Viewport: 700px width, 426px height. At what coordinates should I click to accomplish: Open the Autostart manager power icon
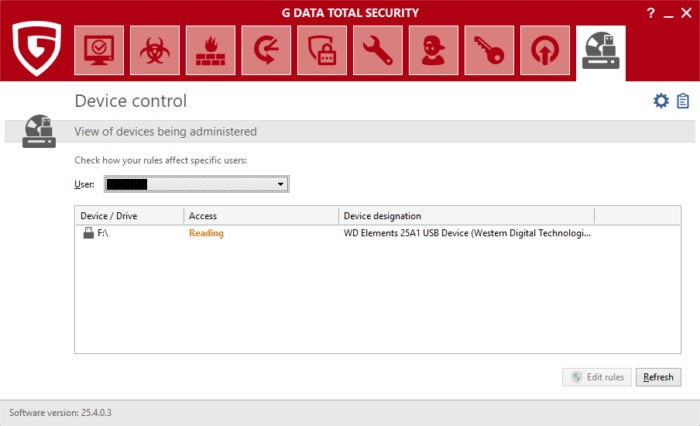(x=545, y=50)
